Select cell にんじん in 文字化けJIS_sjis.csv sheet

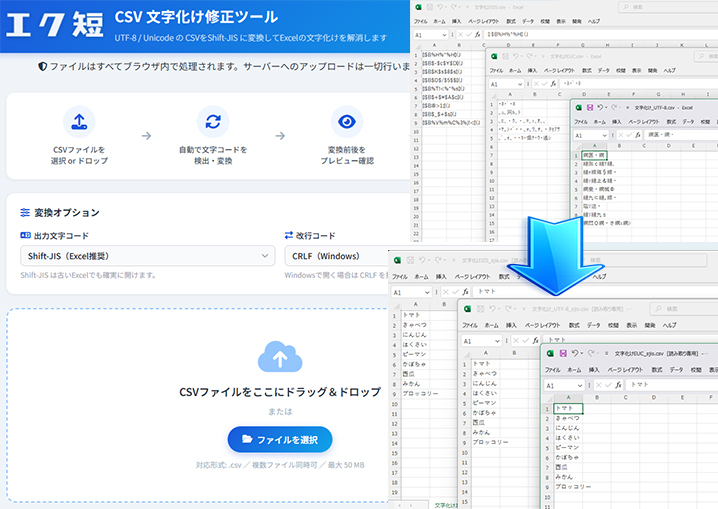414,335
